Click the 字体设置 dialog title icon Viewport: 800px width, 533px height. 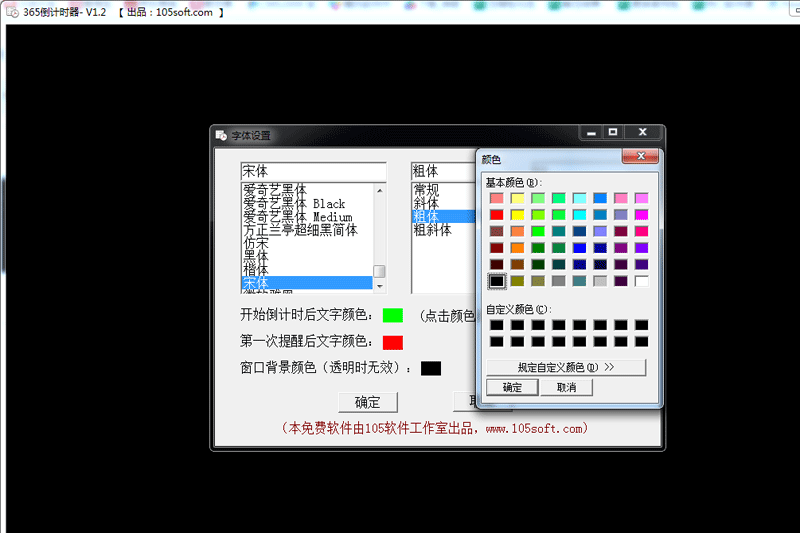point(221,135)
